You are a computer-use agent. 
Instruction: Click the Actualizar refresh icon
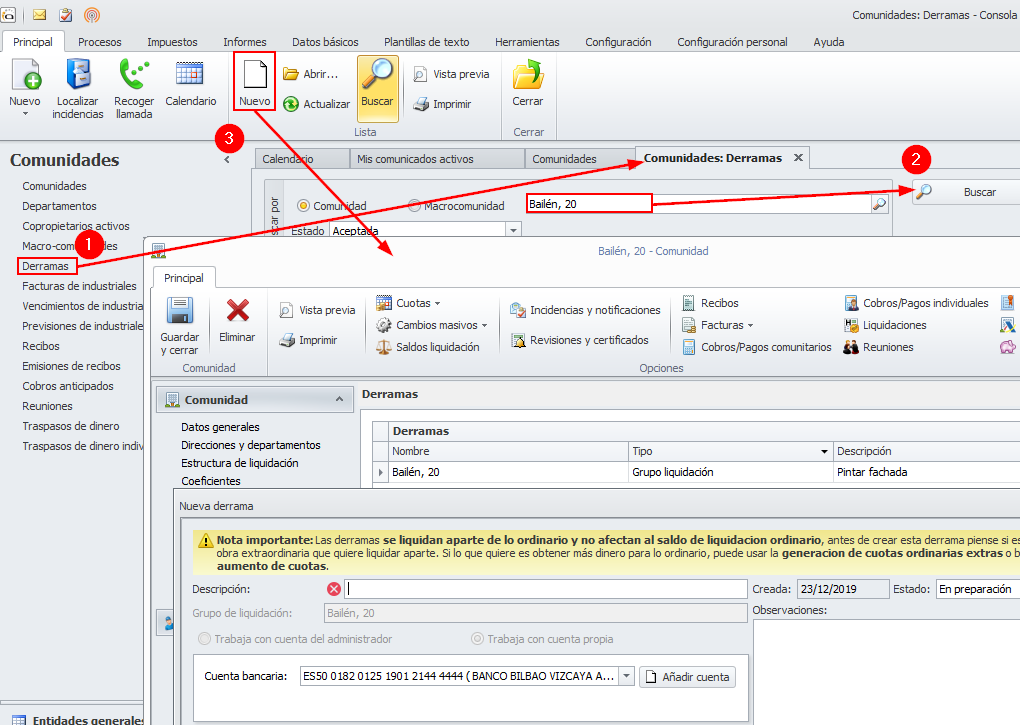[291, 104]
